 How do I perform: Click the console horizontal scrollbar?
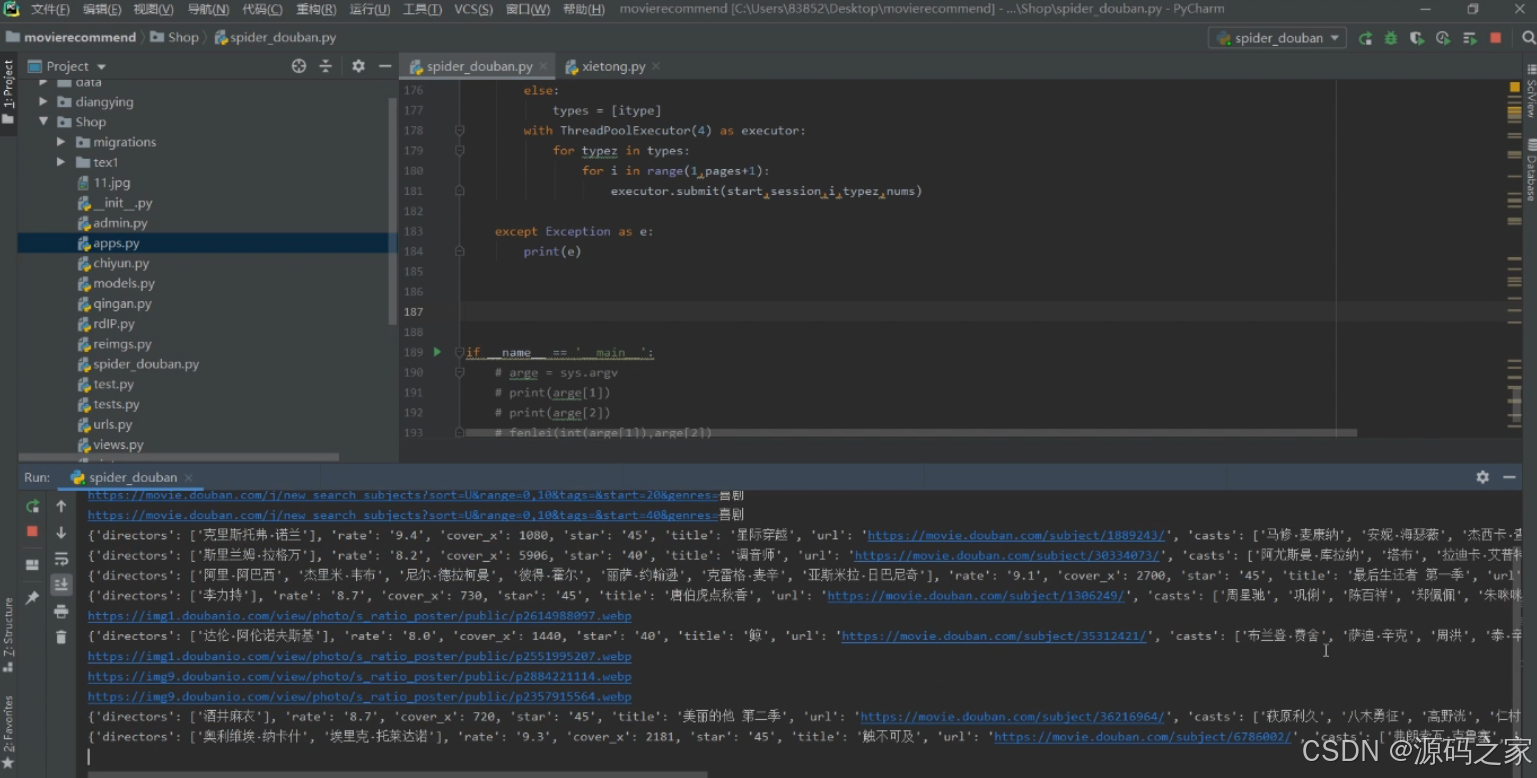[x=397, y=773]
